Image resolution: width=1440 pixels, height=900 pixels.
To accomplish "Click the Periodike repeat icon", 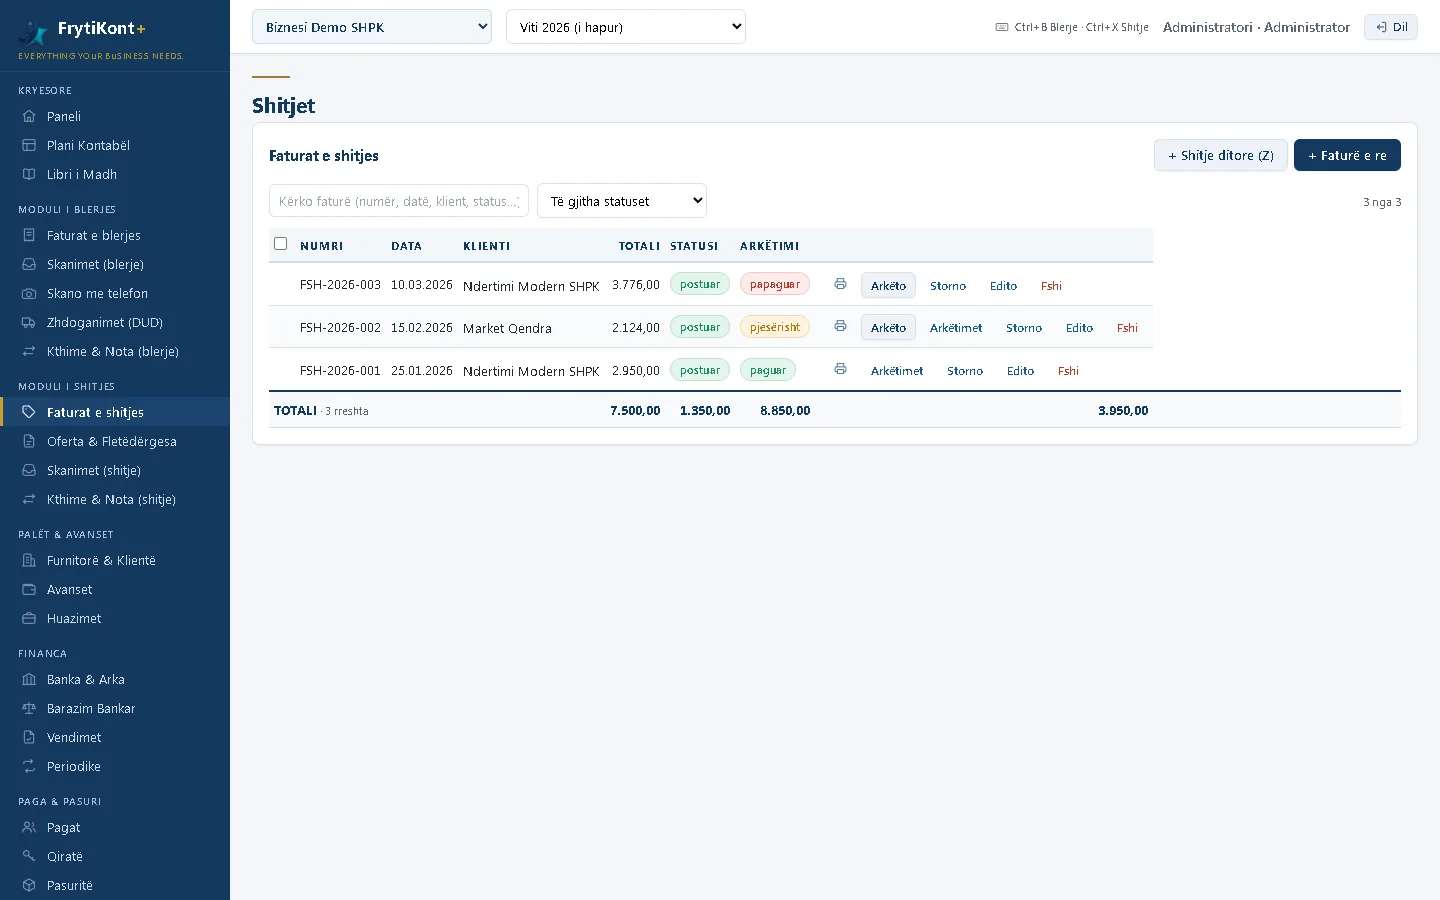I will pyautogui.click(x=29, y=766).
